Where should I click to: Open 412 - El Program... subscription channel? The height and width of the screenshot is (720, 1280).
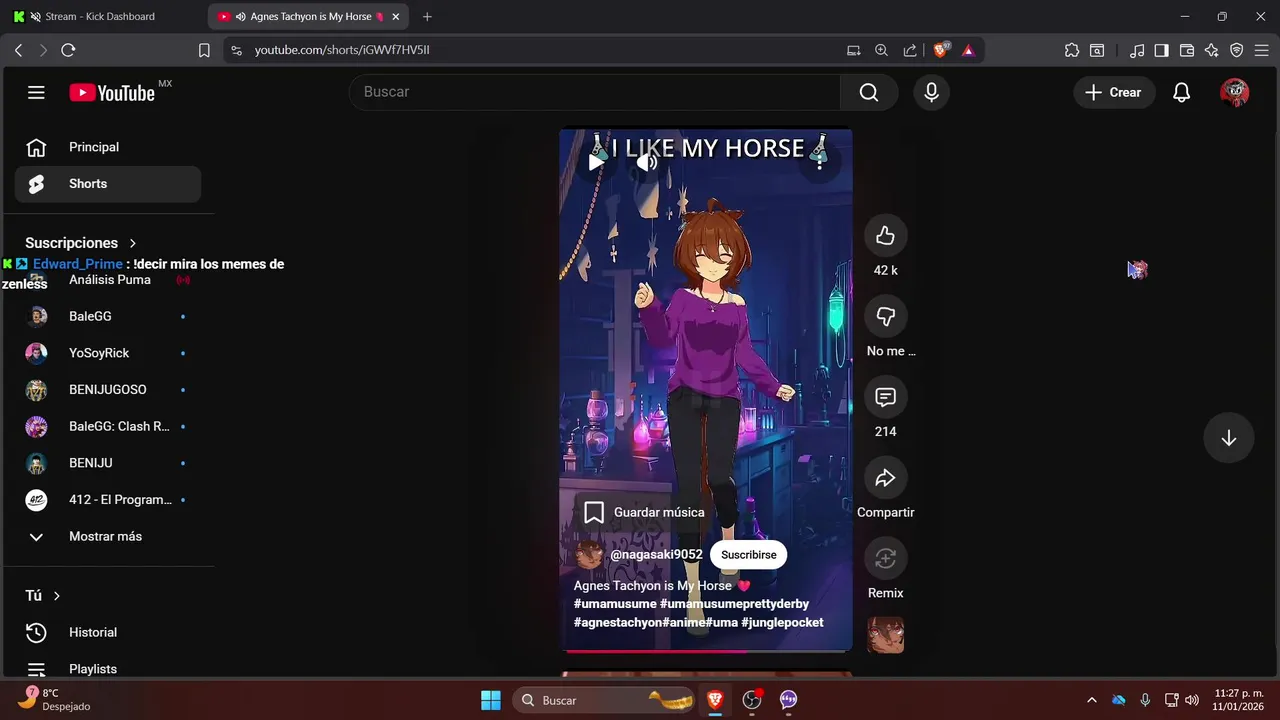pos(108,500)
